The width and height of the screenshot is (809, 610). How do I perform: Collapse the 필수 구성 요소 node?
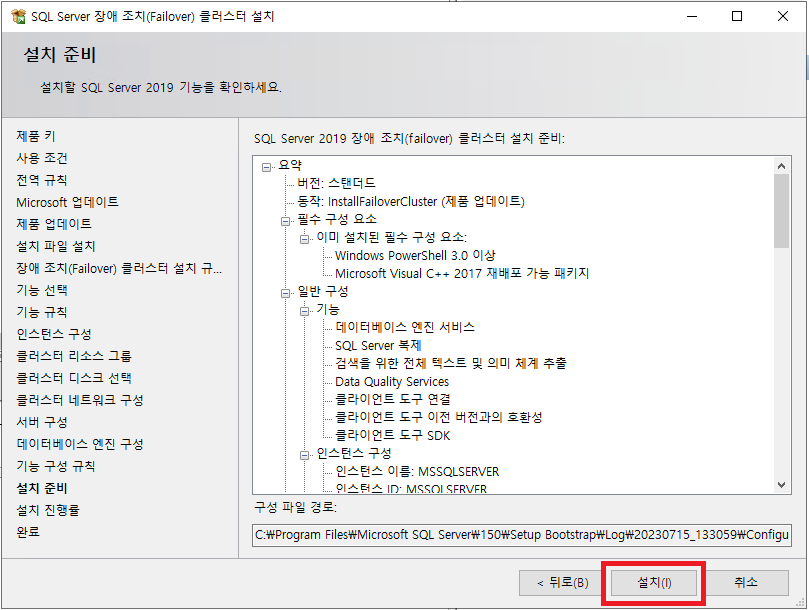click(x=285, y=221)
